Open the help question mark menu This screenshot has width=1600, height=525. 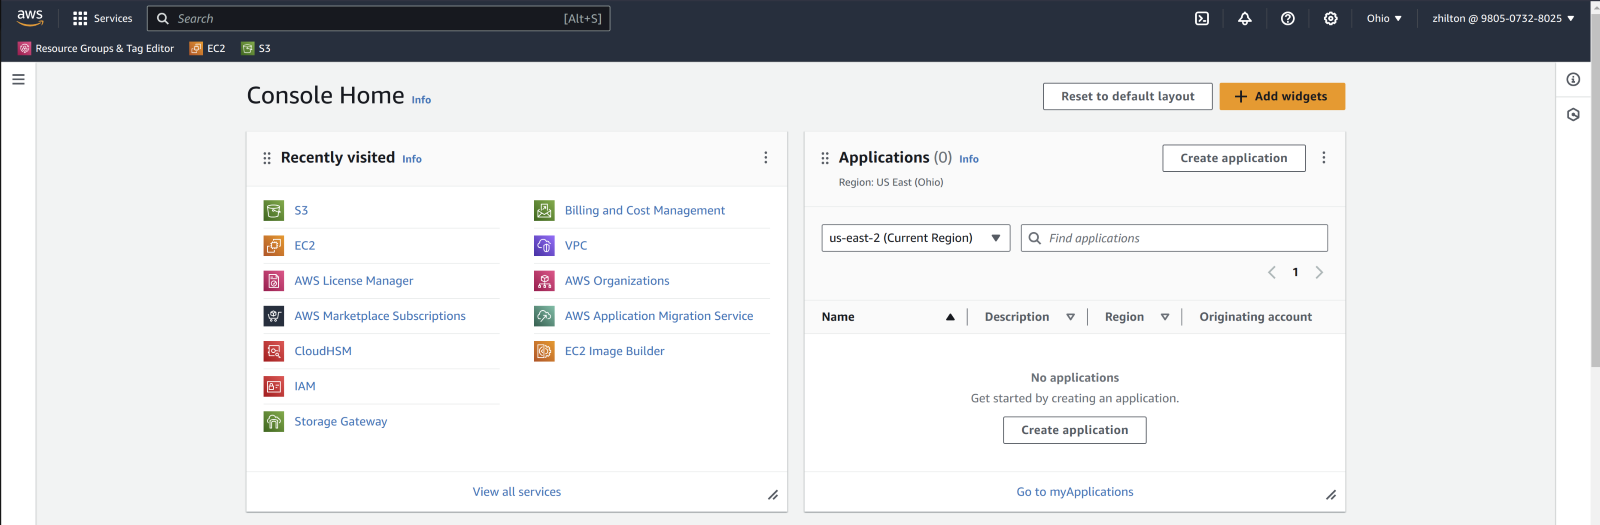pos(1288,18)
